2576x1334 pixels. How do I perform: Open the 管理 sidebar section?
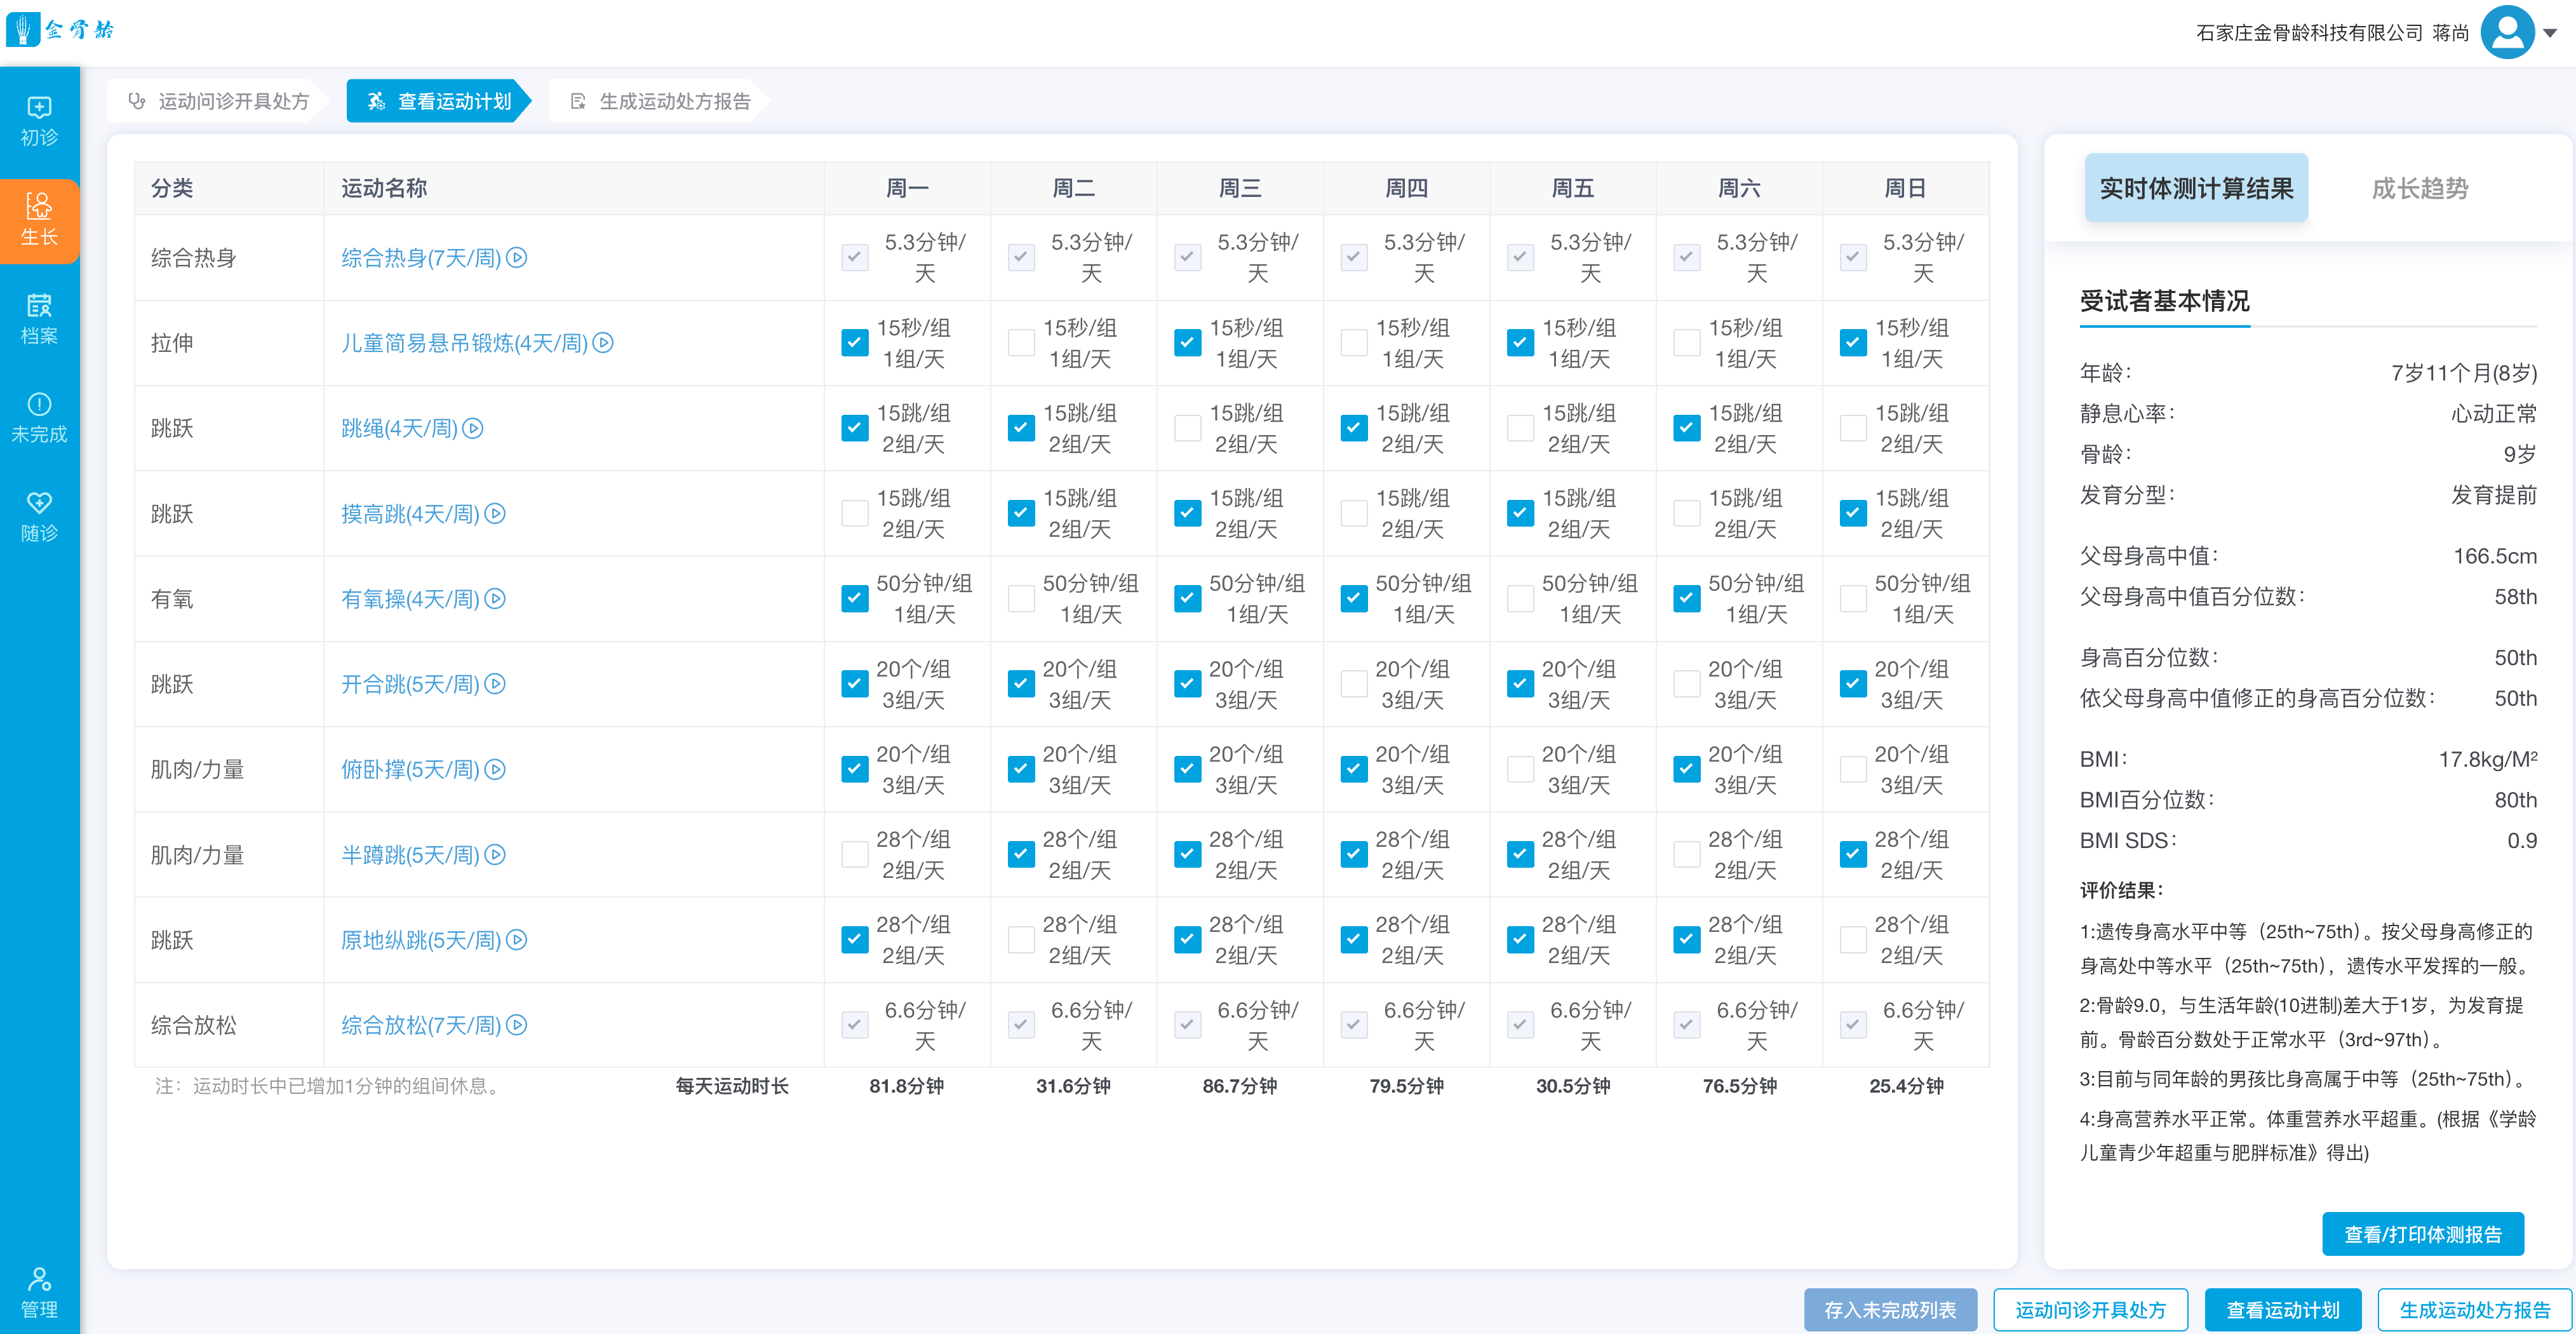39,1293
